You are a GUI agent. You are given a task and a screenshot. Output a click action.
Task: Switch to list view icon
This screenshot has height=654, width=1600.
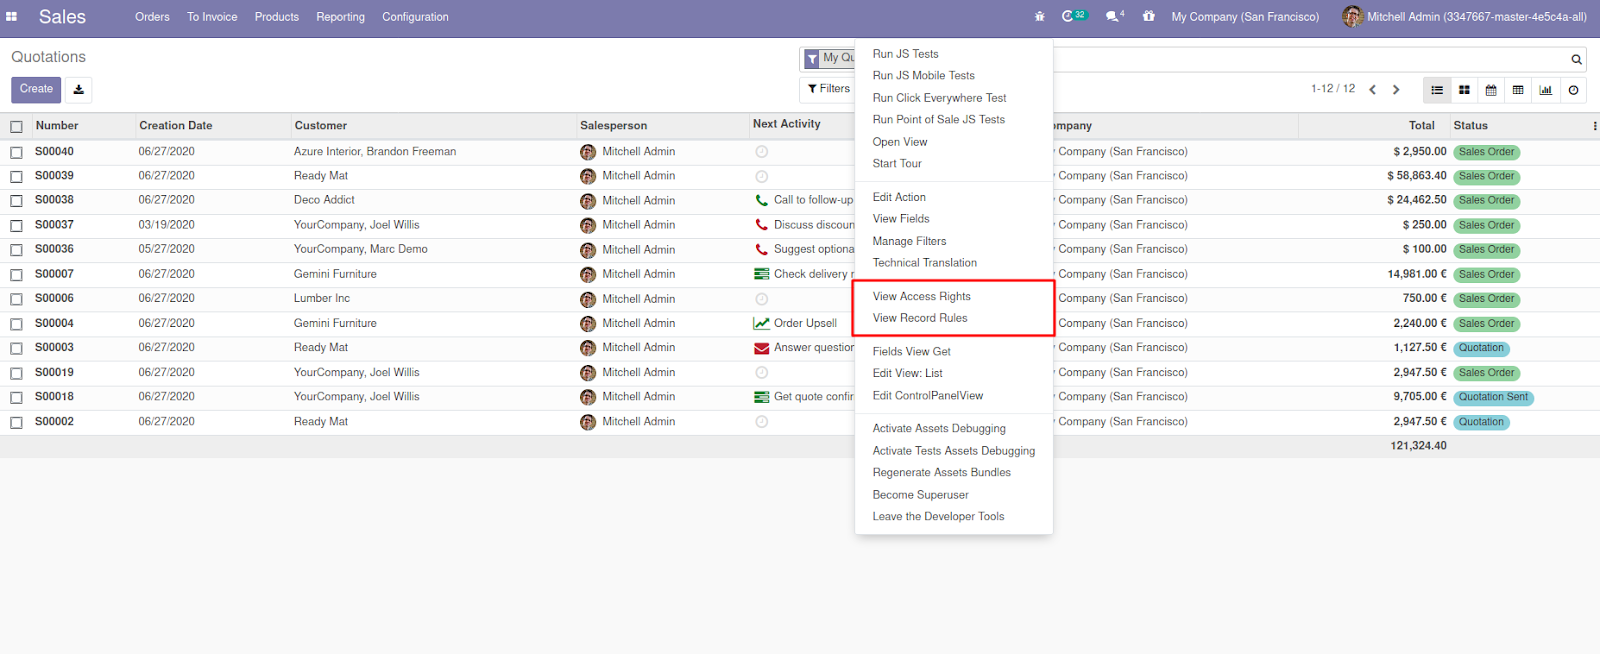[1437, 90]
